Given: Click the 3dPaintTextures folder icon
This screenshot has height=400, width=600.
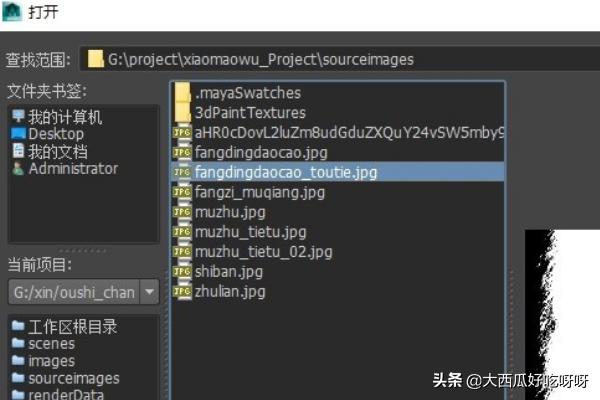Looking at the screenshot, I should (183, 113).
